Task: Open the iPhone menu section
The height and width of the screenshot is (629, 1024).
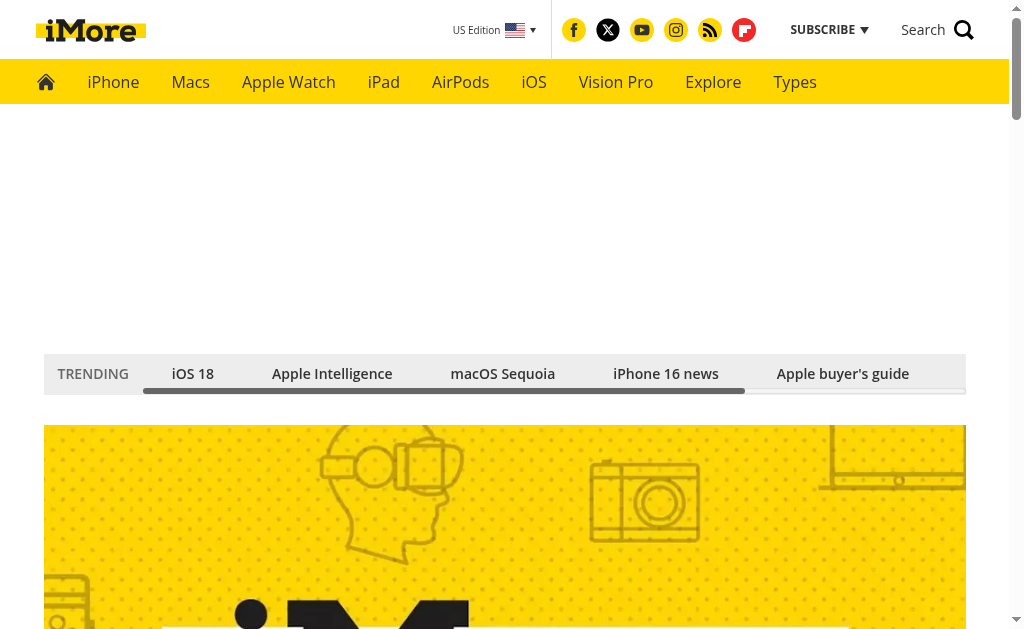Action: click(113, 82)
